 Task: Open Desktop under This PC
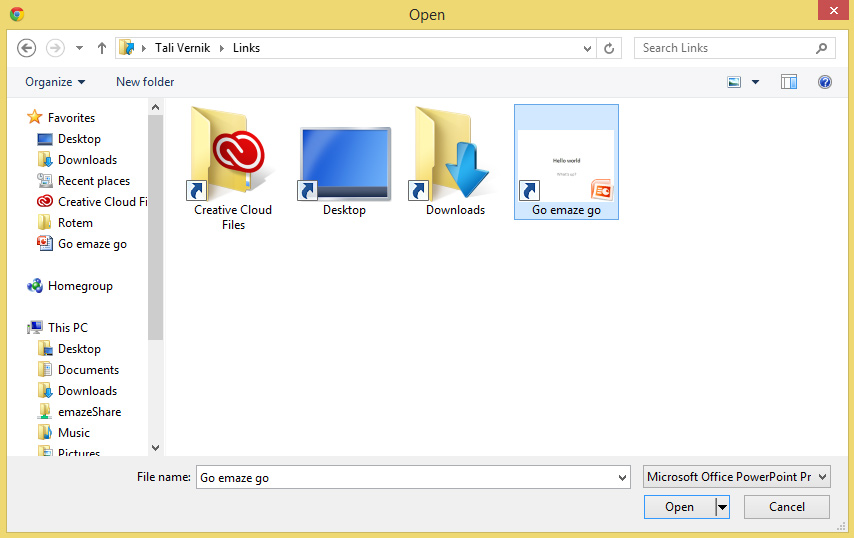click(80, 349)
